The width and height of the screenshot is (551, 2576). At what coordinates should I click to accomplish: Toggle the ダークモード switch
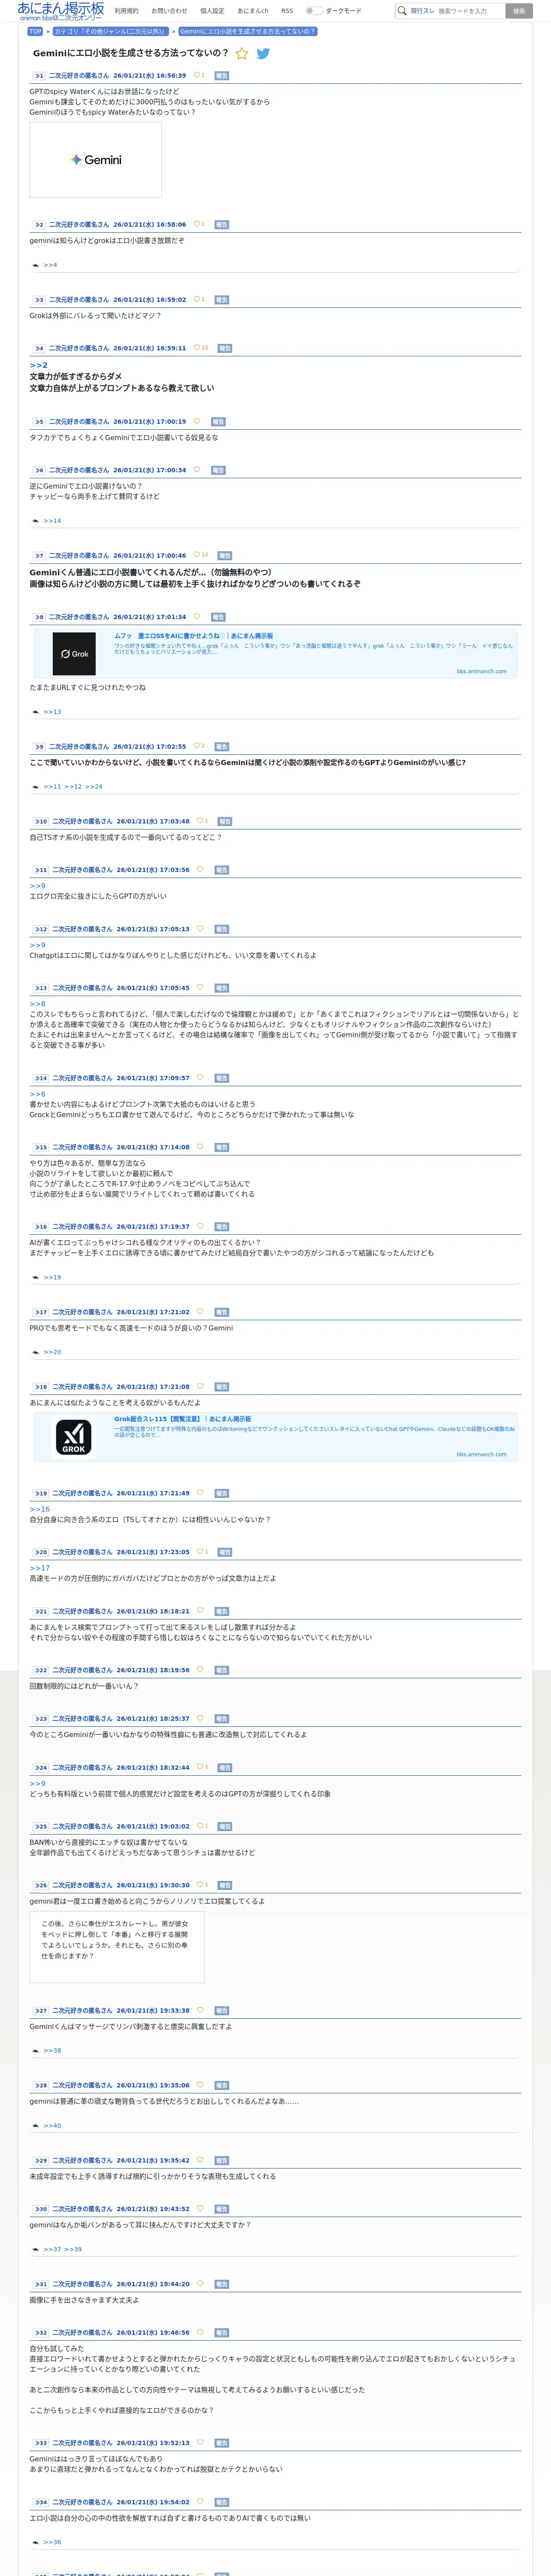coord(314,11)
